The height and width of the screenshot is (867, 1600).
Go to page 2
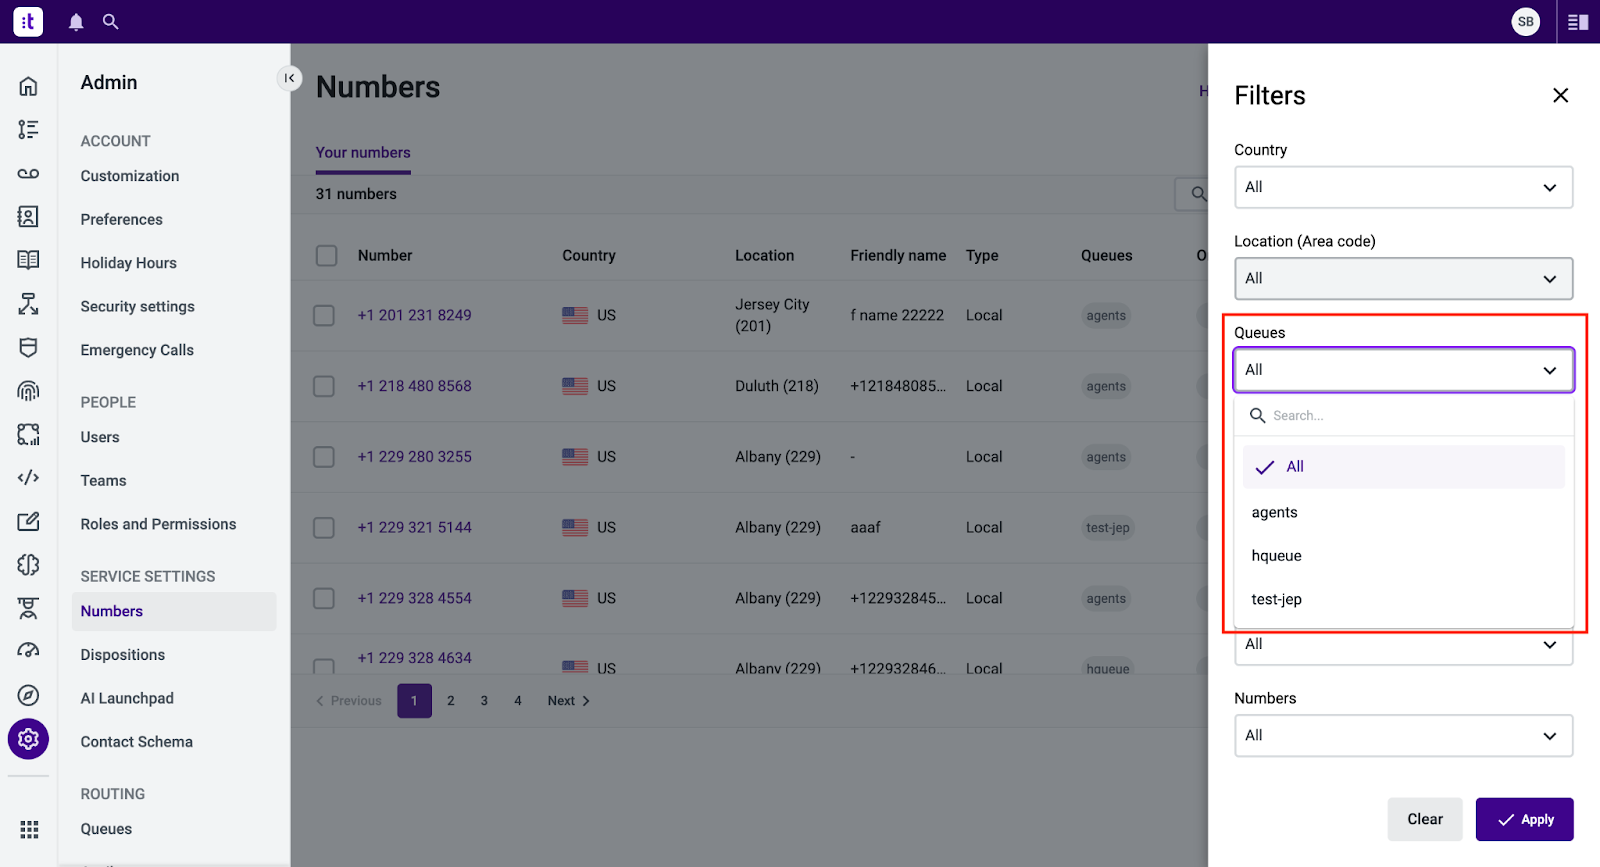pos(451,701)
